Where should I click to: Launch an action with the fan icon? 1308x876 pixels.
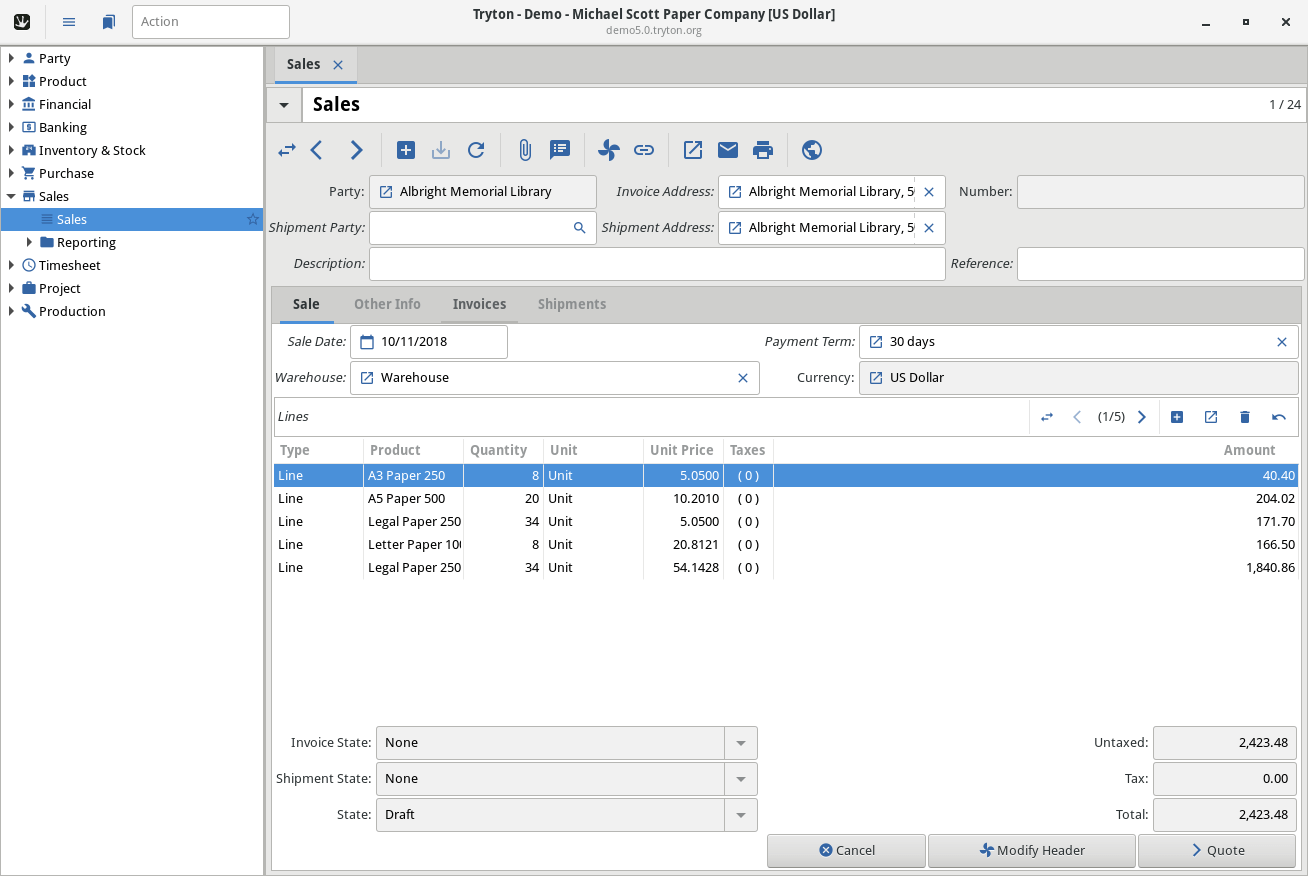pos(608,149)
